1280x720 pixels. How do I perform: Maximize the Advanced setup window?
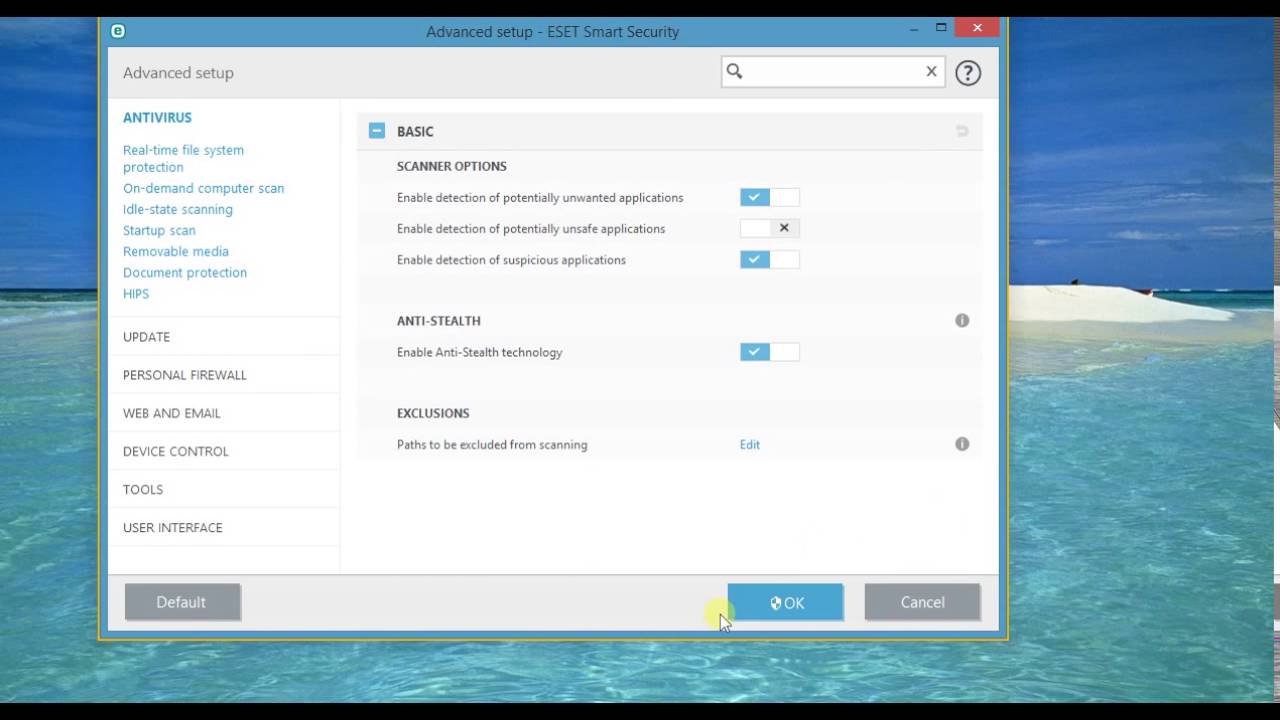point(941,28)
